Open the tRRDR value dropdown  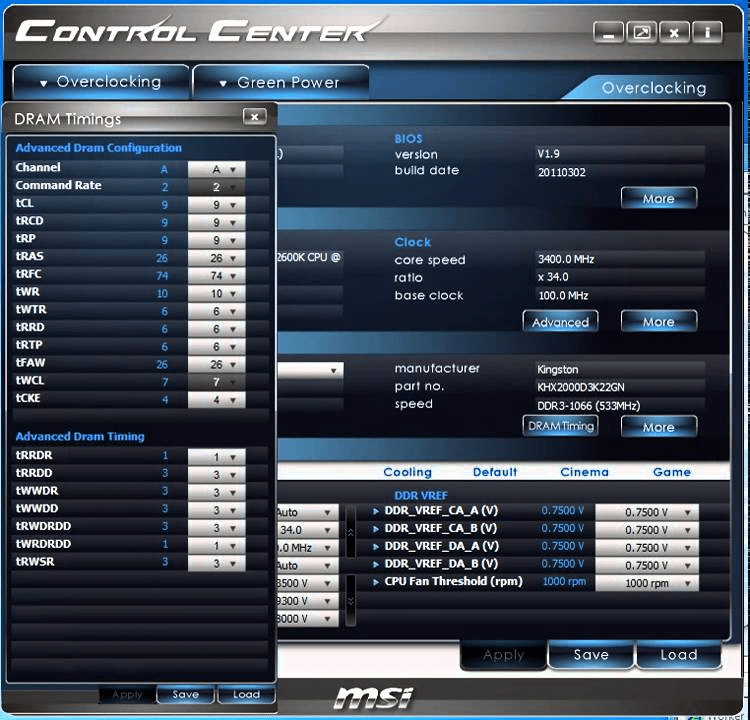point(217,457)
